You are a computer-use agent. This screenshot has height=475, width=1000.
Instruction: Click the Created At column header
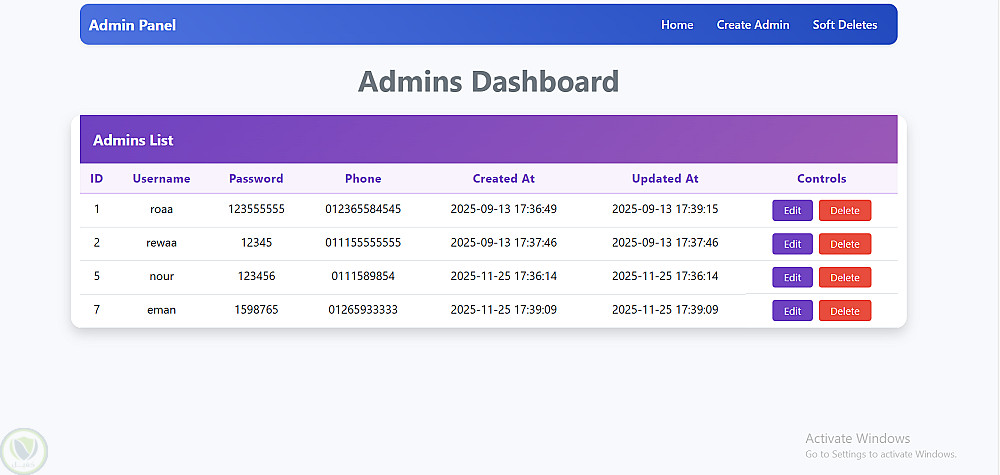point(504,179)
